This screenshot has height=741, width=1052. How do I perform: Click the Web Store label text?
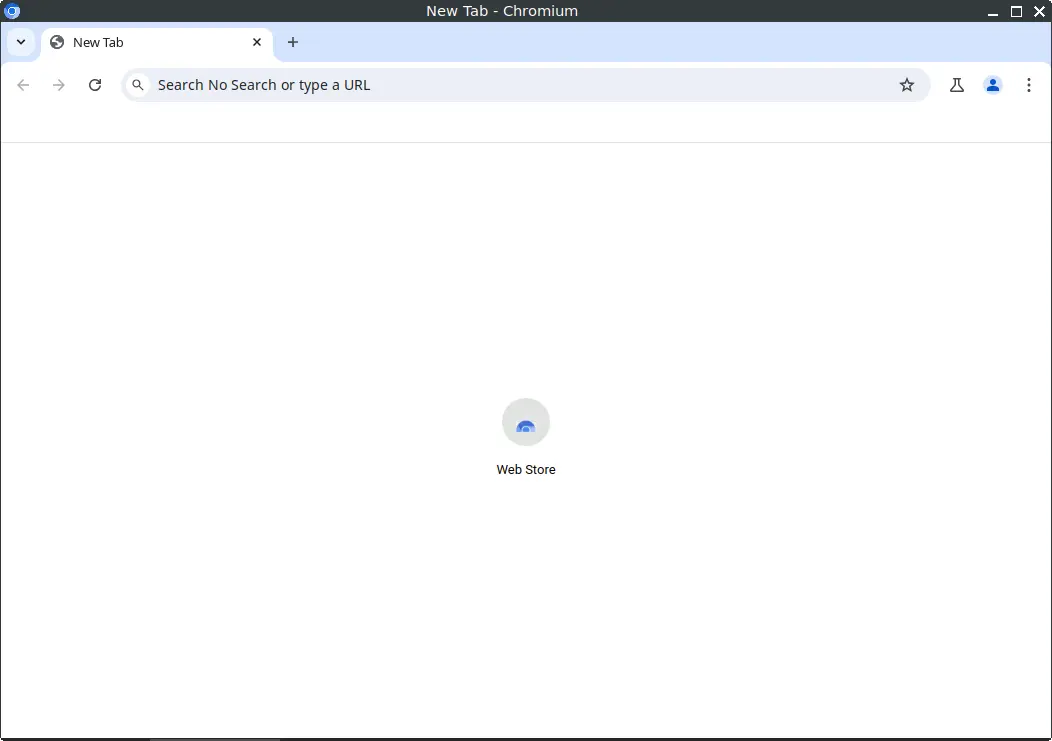click(526, 470)
